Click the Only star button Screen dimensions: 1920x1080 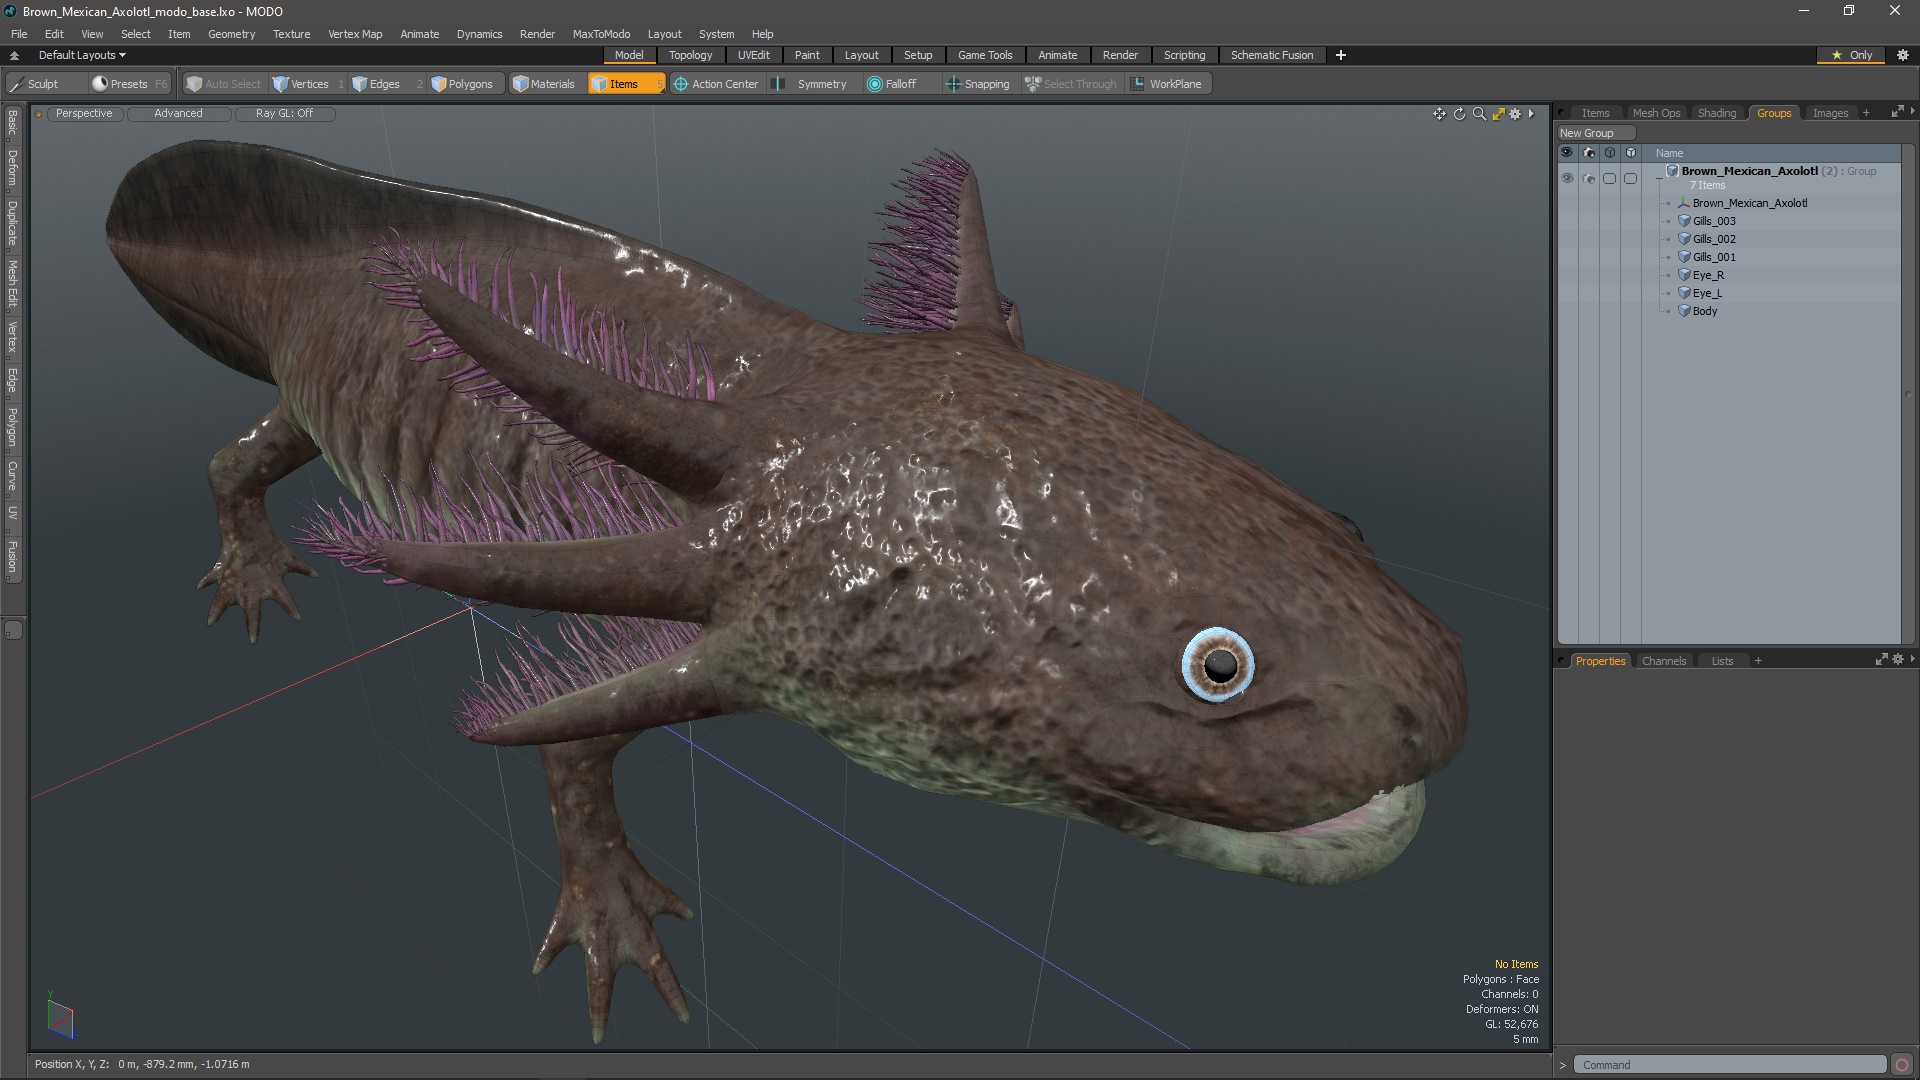(1851, 55)
